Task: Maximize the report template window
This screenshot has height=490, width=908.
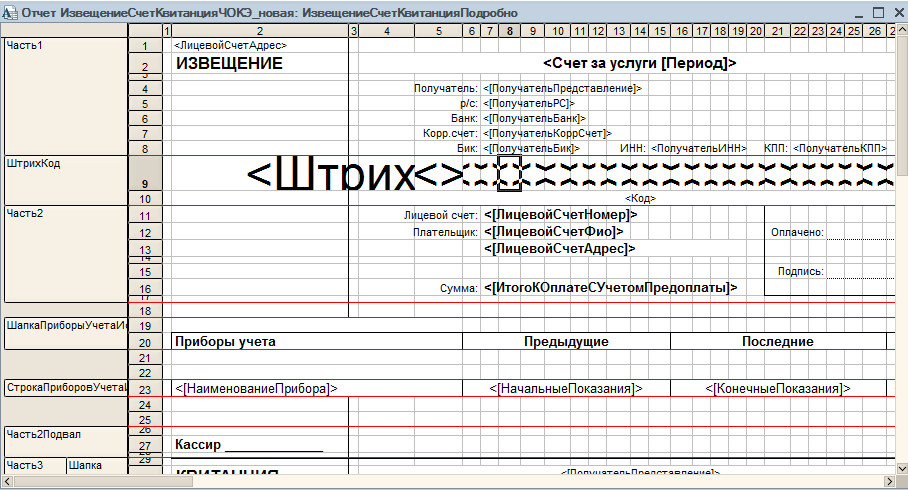Action: coord(876,13)
